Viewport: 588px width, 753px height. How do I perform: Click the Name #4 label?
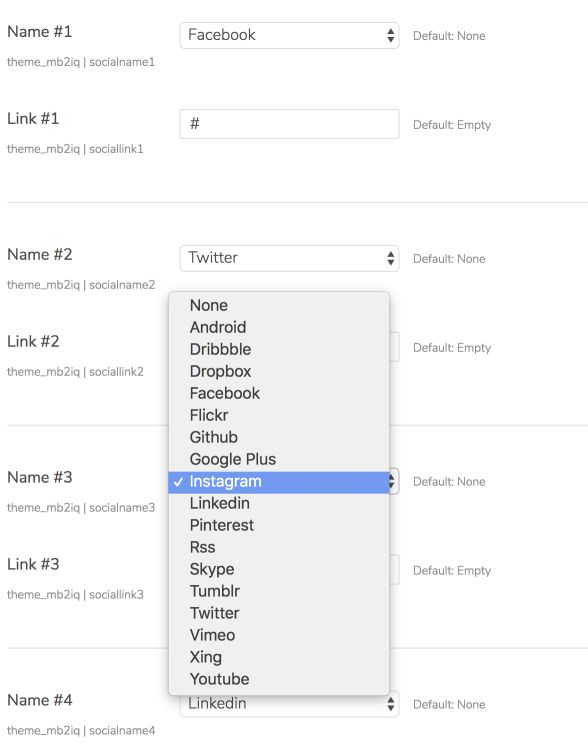click(x=40, y=700)
